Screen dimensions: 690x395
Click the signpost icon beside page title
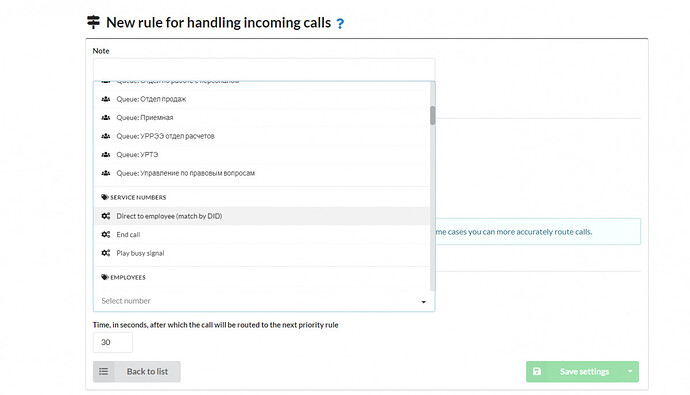click(x=93, y=22)
